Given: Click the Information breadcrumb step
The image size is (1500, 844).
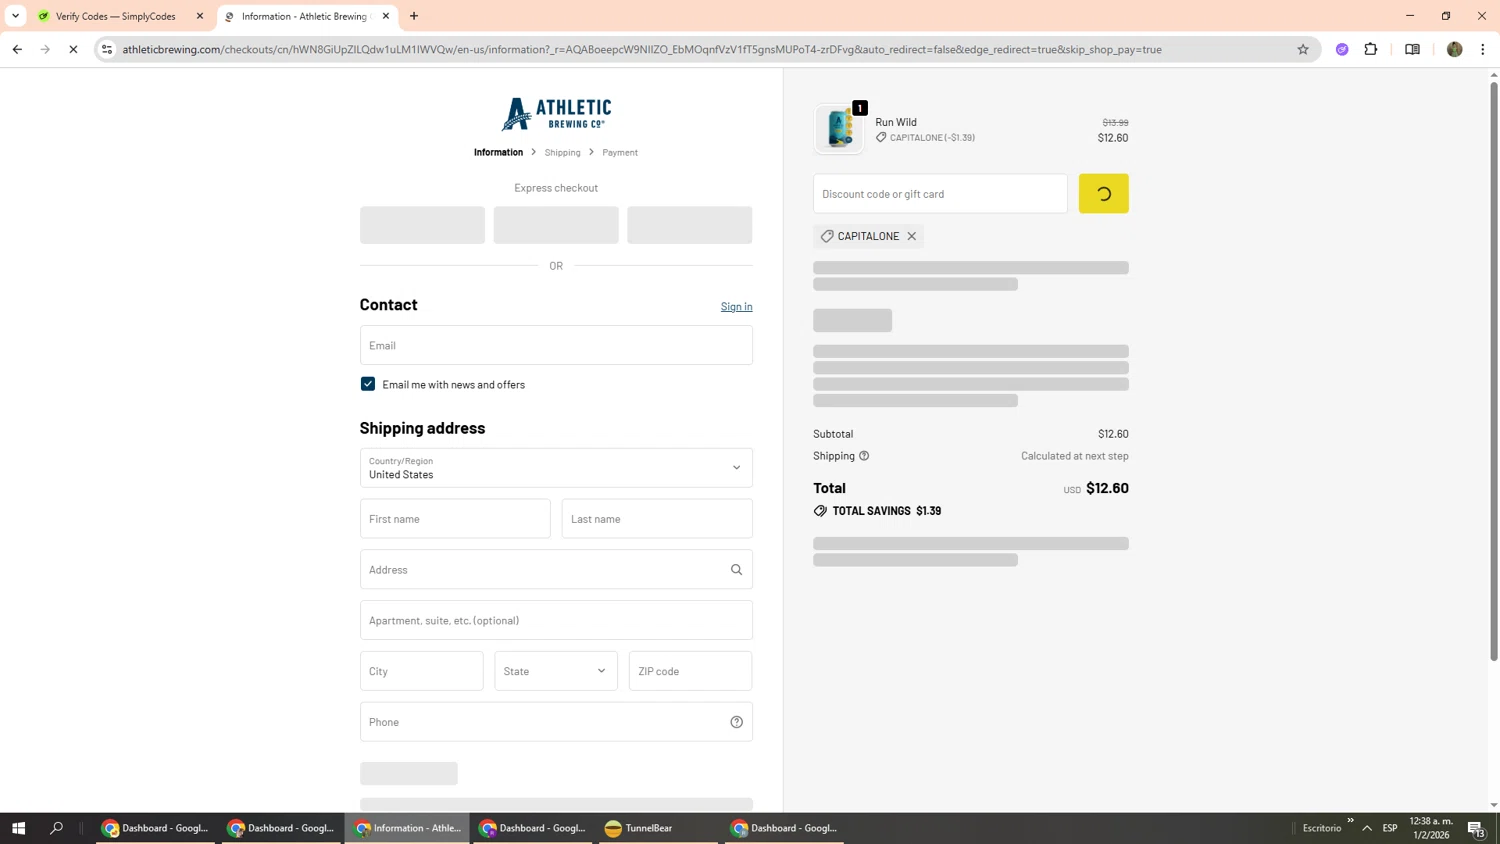Looking at the screenshot, I should coord(498,152).
